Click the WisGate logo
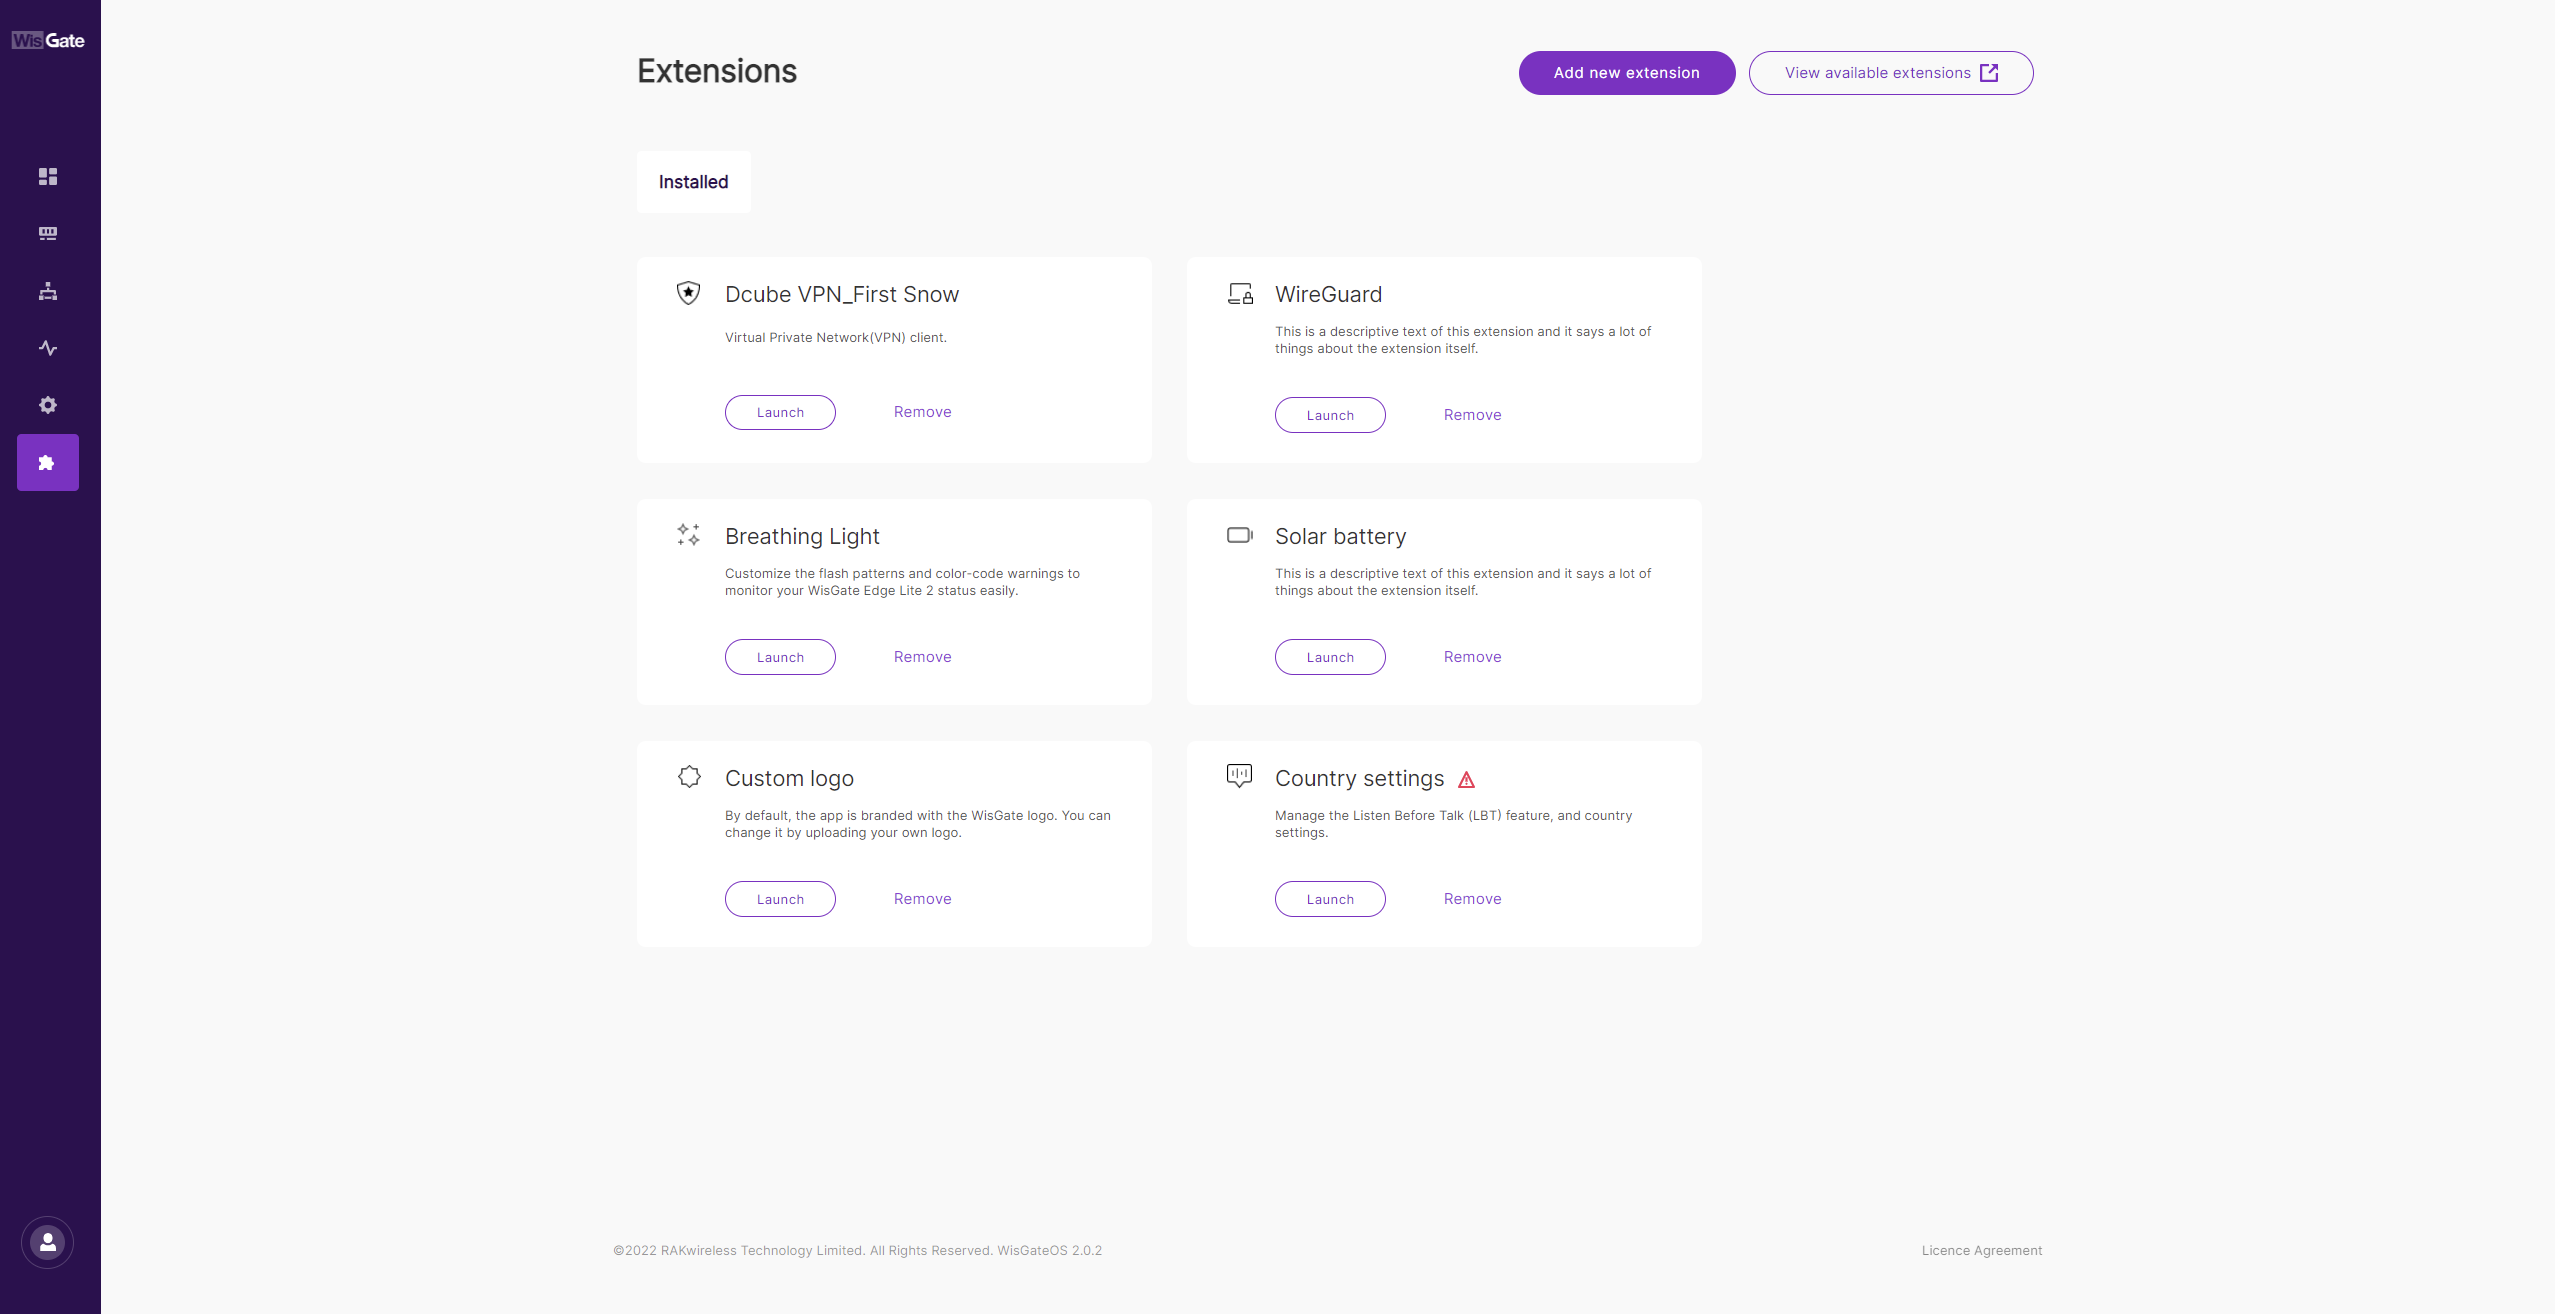The image size is (2555, 1314). click(48, 40)
